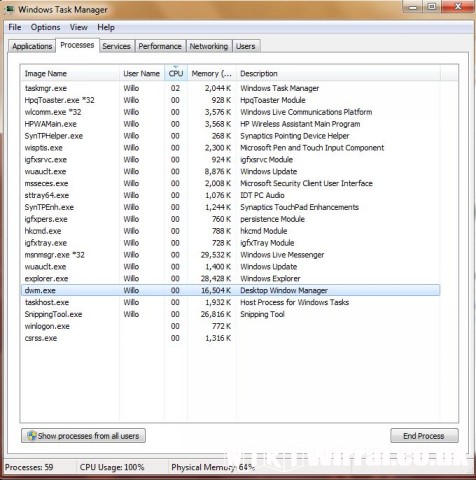Maximize the Task Manager window

(x=432, y=7)
